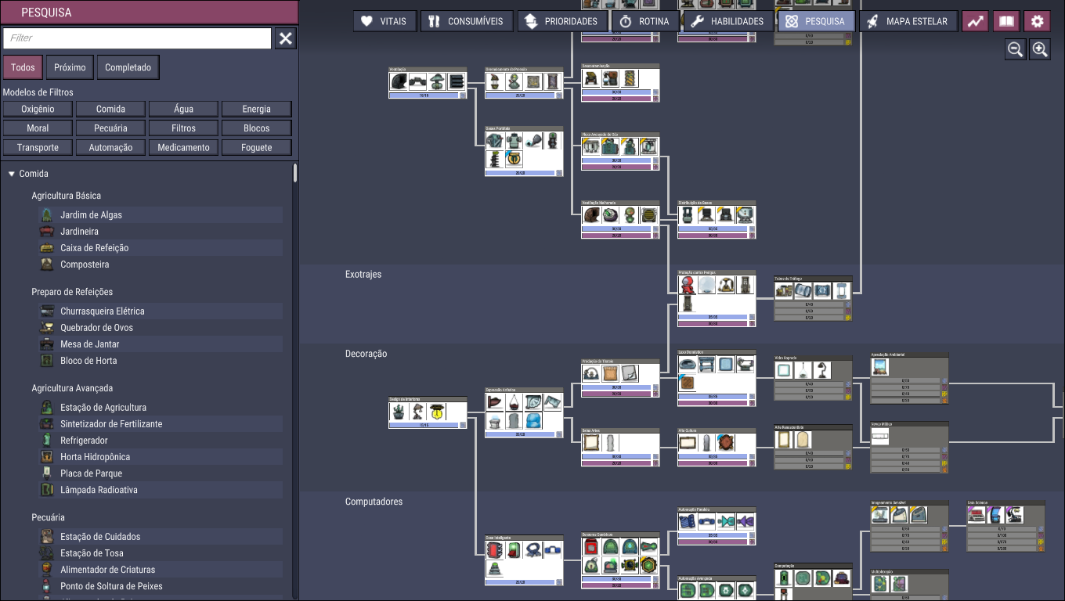Select the Pesquisa tab in top bar
This screenshot has height=601, width=1065.
coord(816,21)
